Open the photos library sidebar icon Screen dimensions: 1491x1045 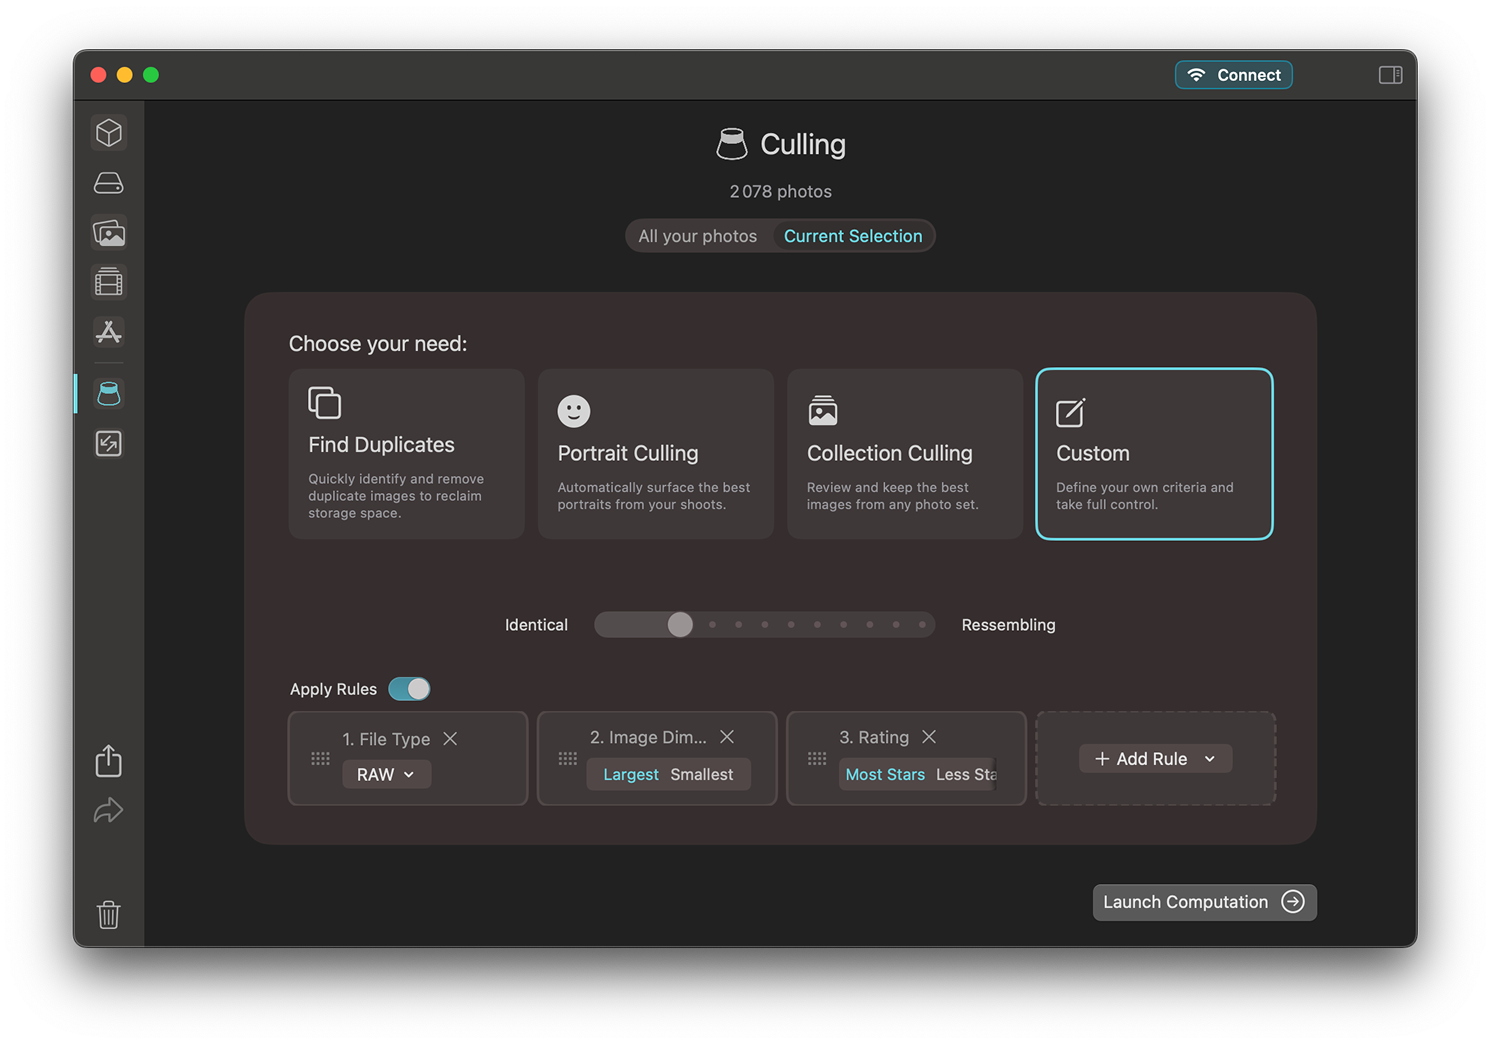point(109,233)
